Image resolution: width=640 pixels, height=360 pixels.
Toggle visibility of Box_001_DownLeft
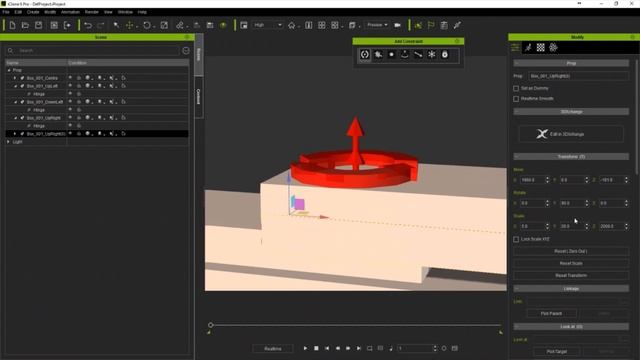(70, 102)
